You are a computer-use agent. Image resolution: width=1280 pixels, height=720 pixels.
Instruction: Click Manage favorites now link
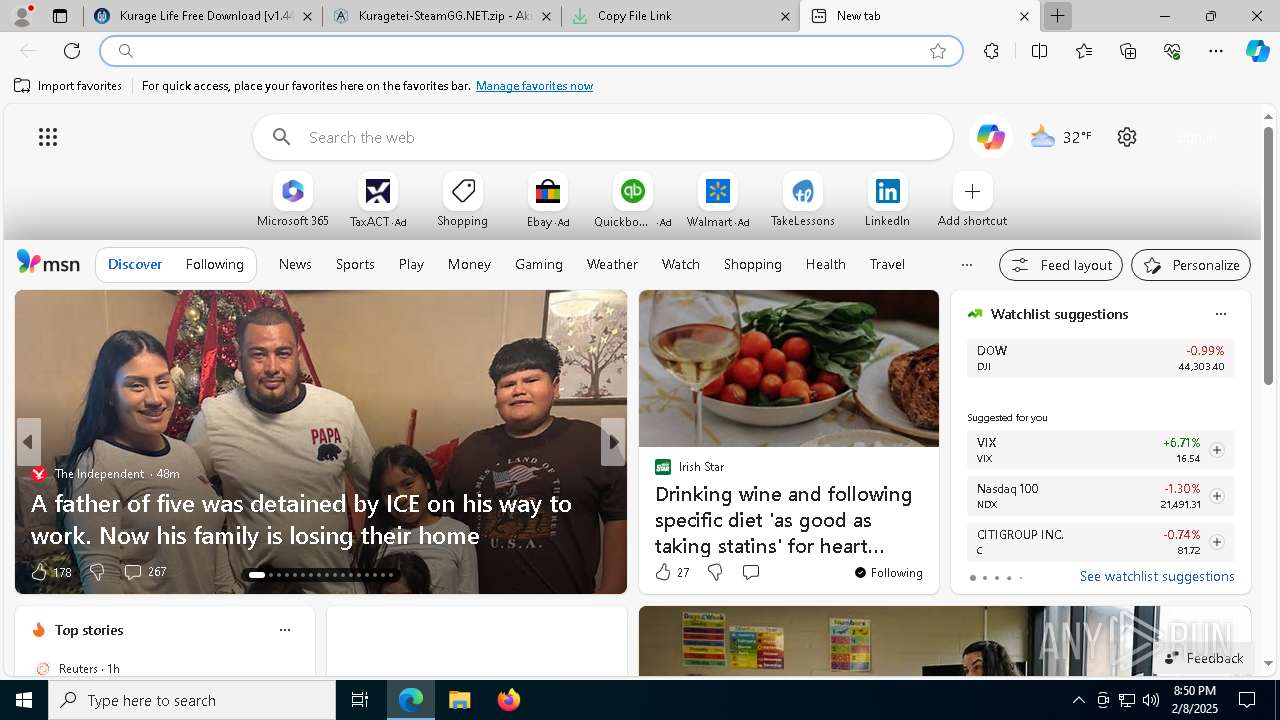(x=534, y=86)
